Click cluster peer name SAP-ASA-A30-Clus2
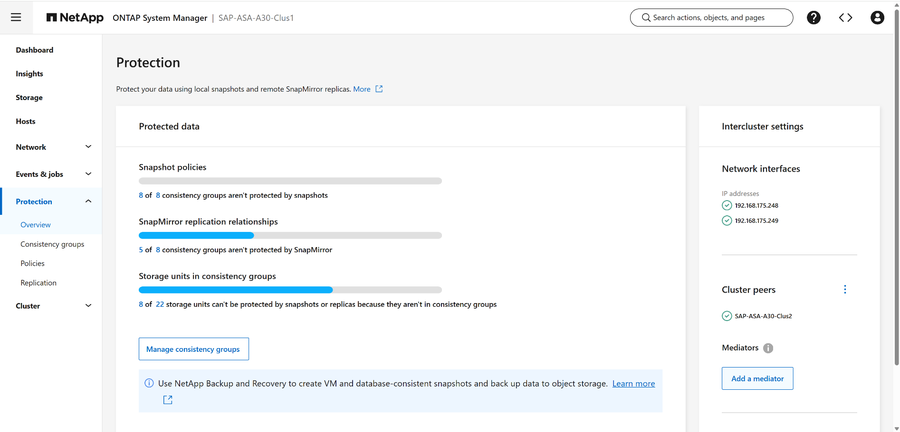900x432 pixels. coord(763,316)
